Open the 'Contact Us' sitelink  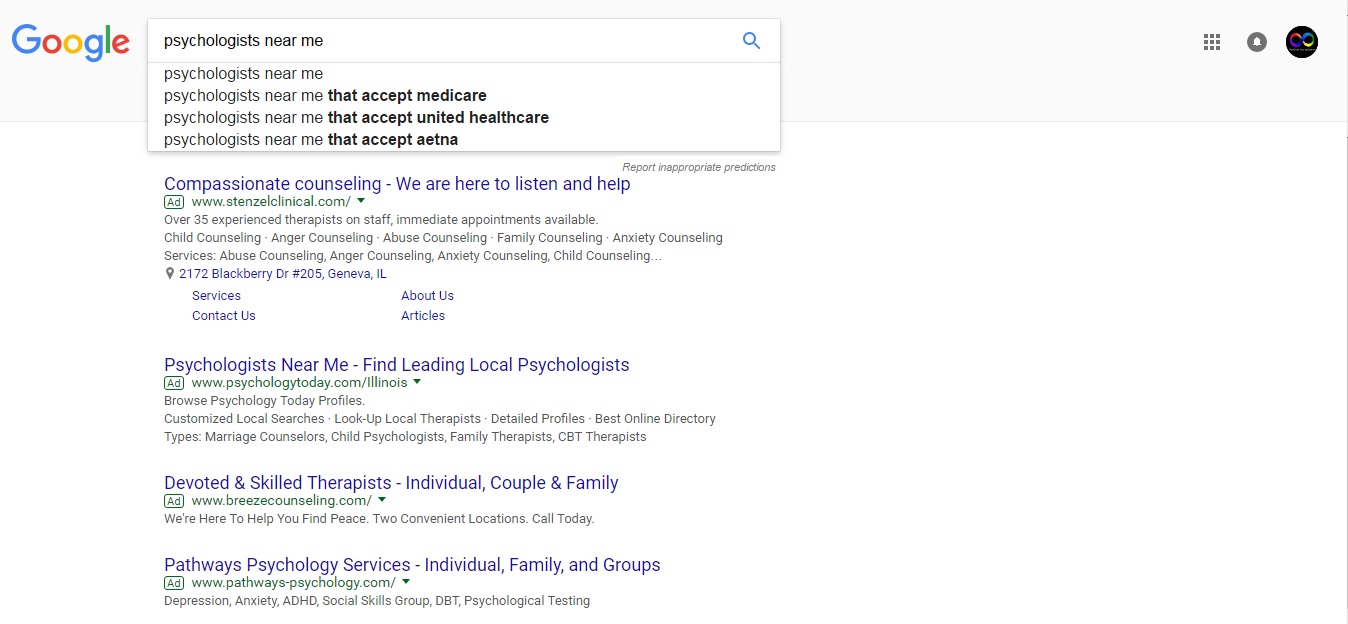(x=224, y=316)
